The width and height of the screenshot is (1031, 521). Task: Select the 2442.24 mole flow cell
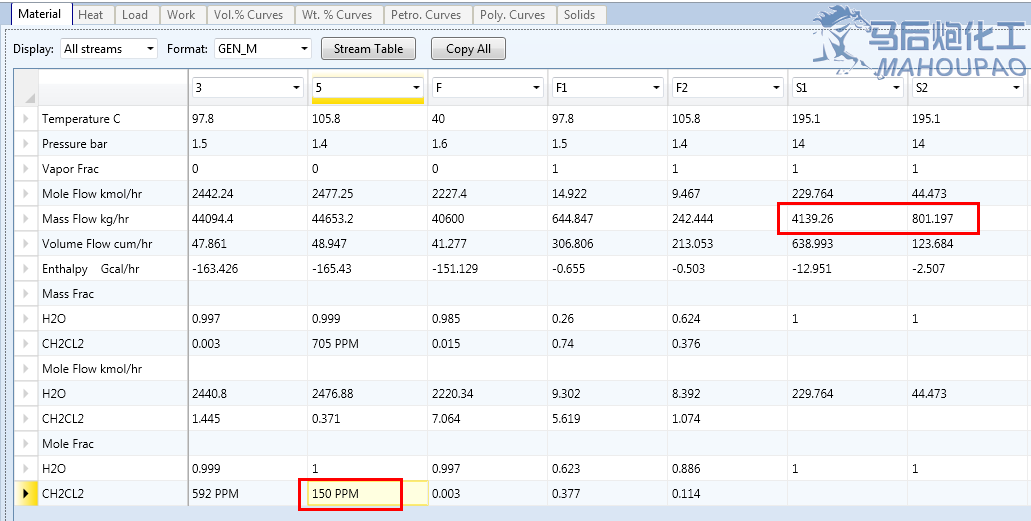(x=248, y=194)
